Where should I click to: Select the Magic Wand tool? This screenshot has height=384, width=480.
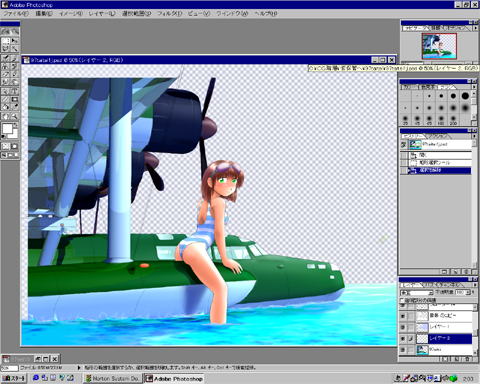(15, 49)
